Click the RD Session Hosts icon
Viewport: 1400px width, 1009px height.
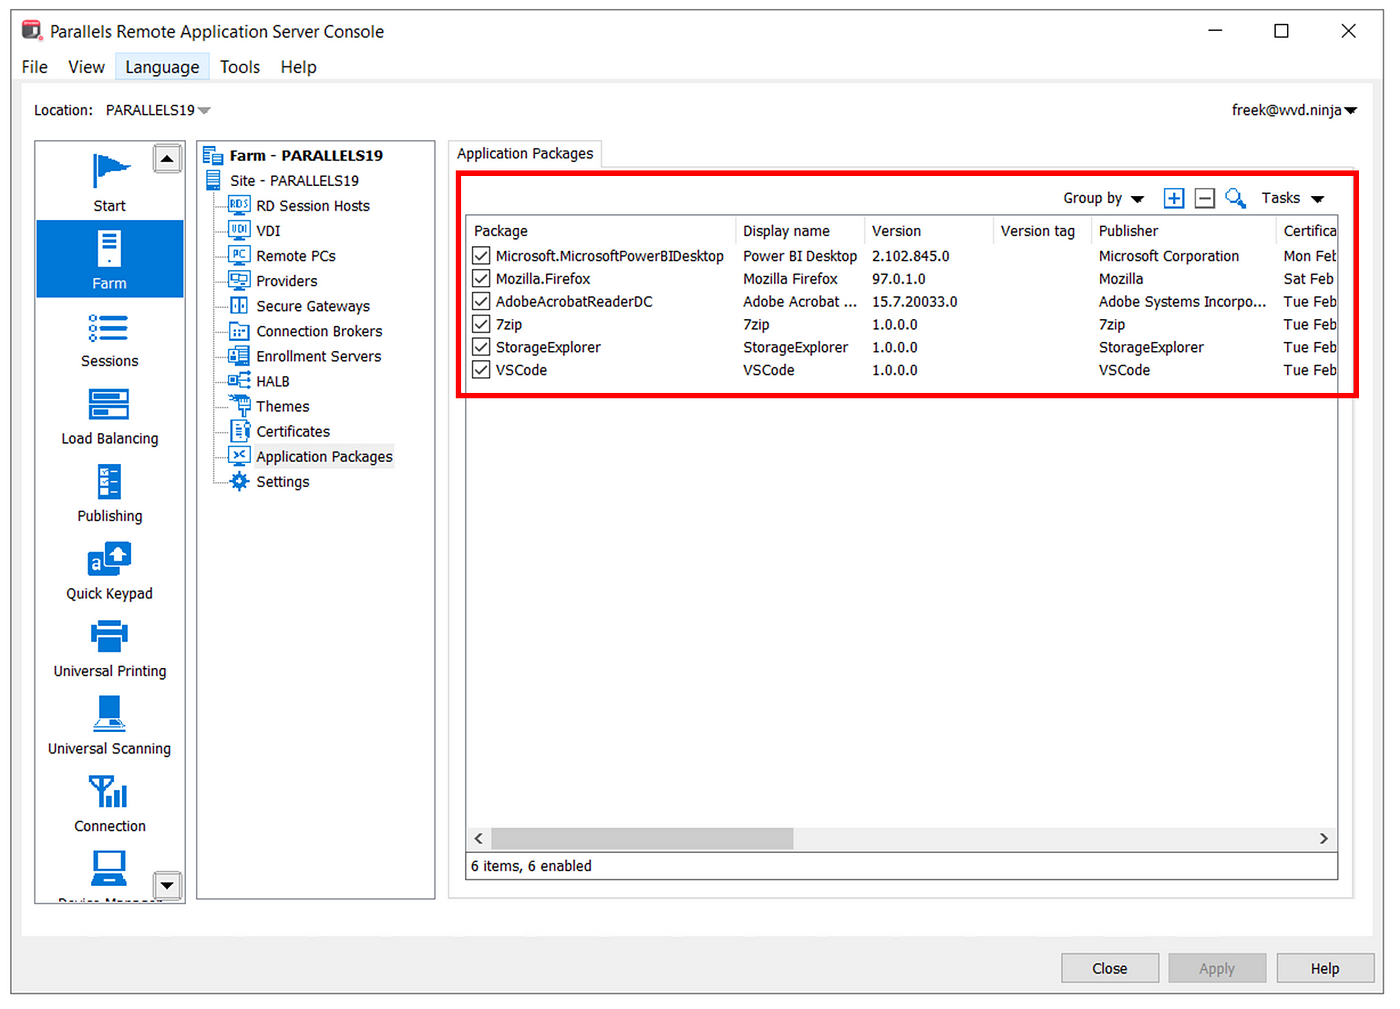pos(239,205)
